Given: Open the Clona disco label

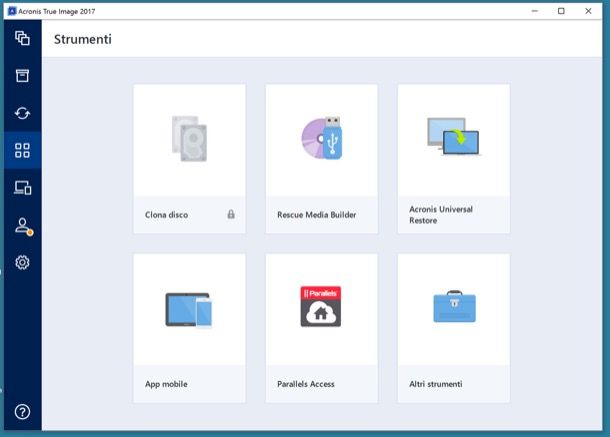Looking at the screenshot, I should [167, 215].
